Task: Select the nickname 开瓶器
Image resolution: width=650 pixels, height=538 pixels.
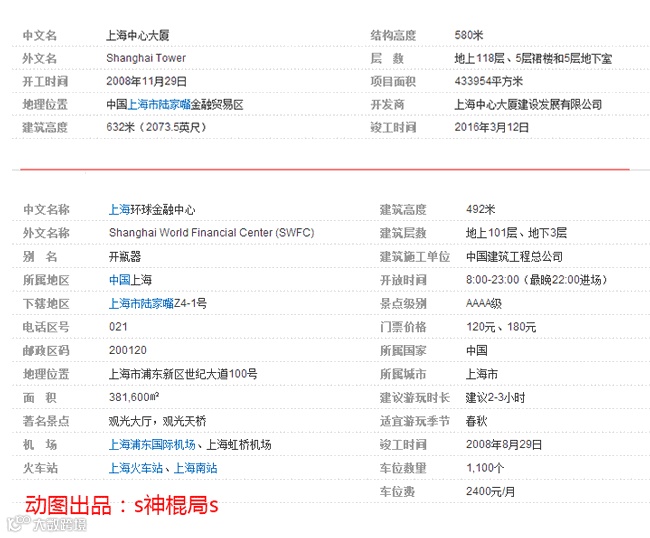Action: coord(125,257)
